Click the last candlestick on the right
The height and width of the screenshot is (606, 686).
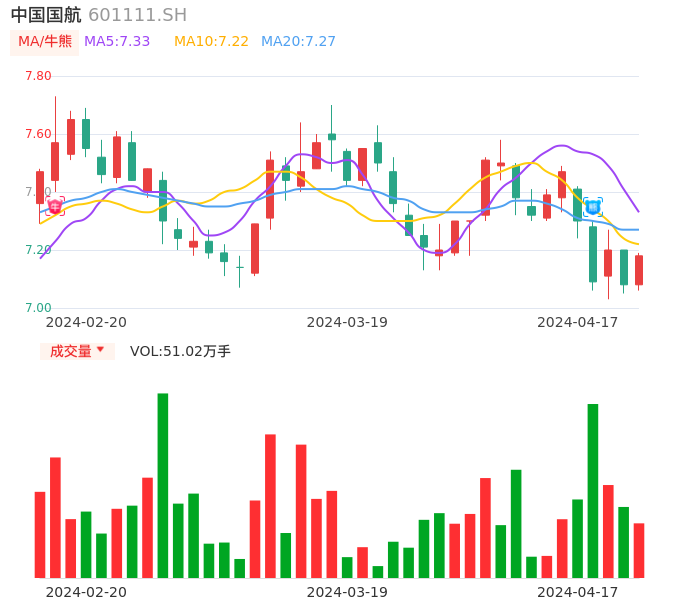[x=639, y=270]
